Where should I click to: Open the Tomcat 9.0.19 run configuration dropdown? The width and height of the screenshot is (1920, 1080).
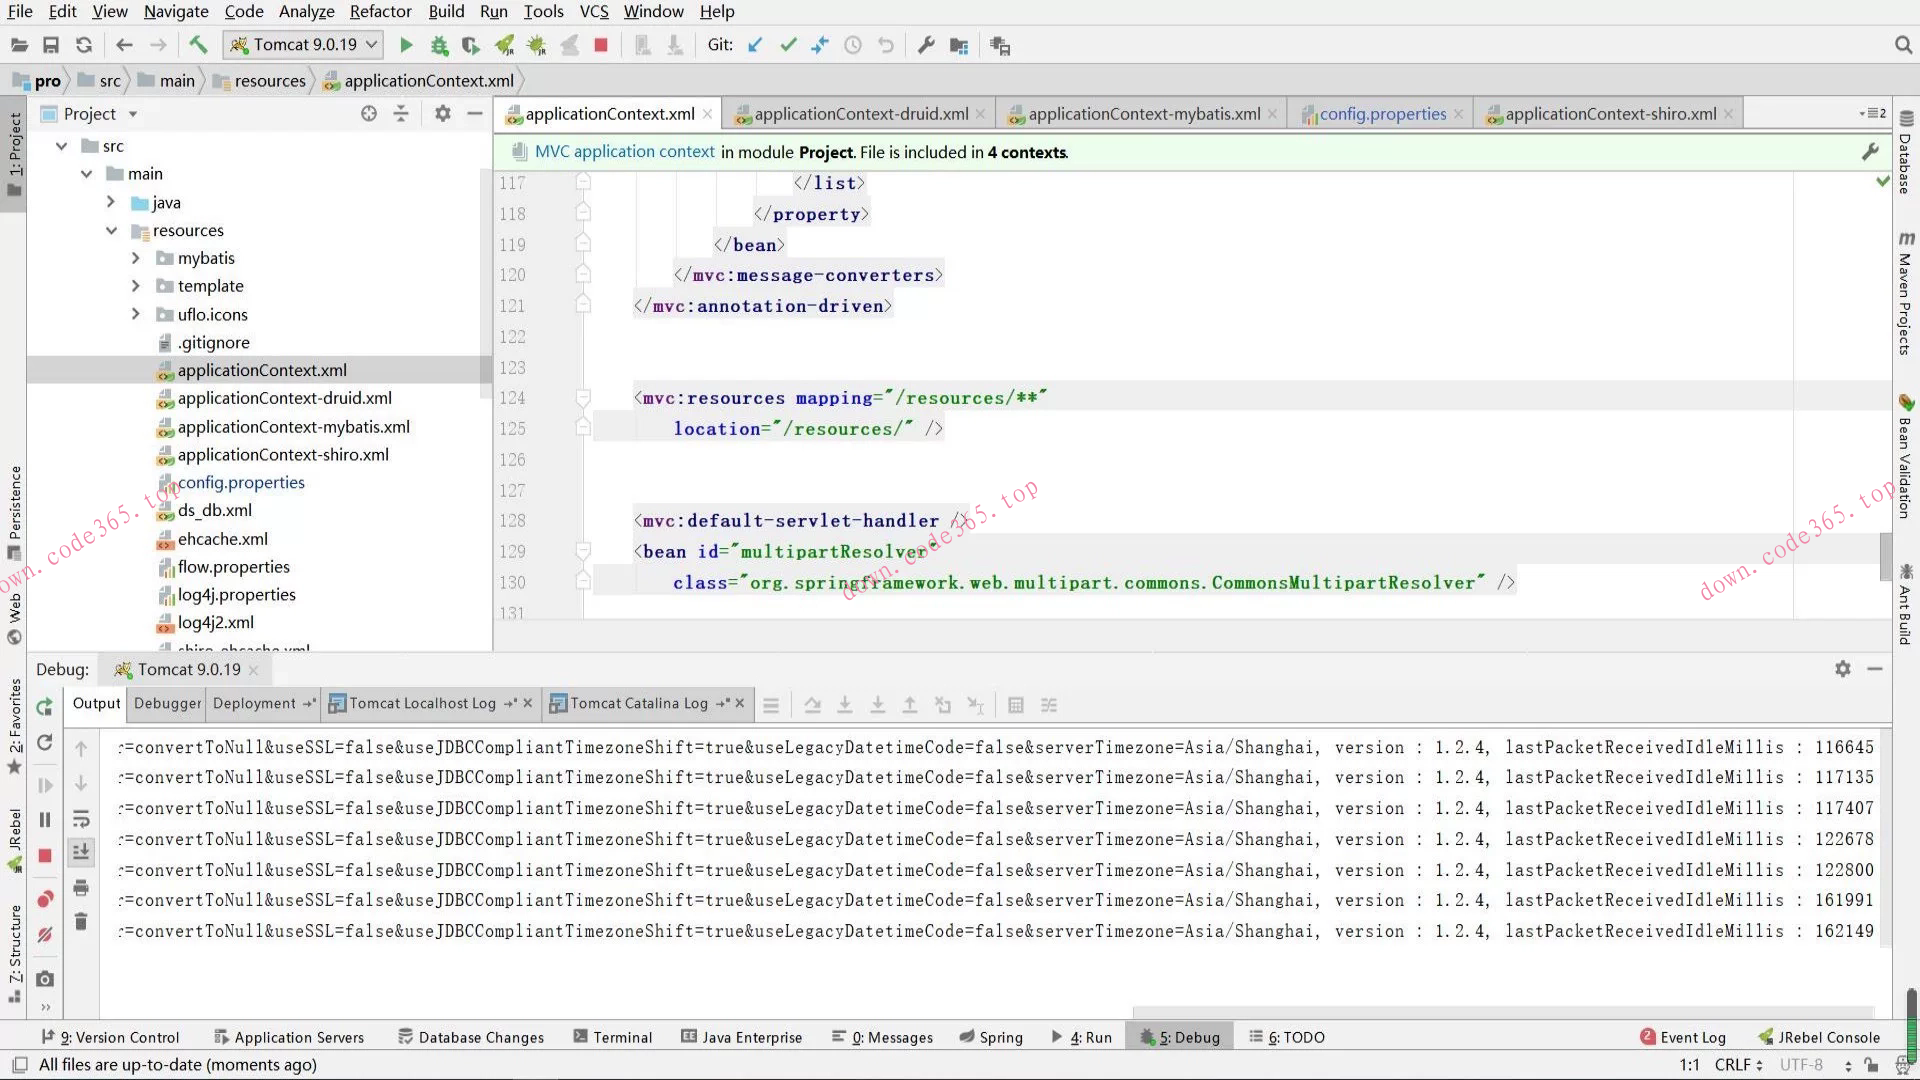tap(305, 45)
